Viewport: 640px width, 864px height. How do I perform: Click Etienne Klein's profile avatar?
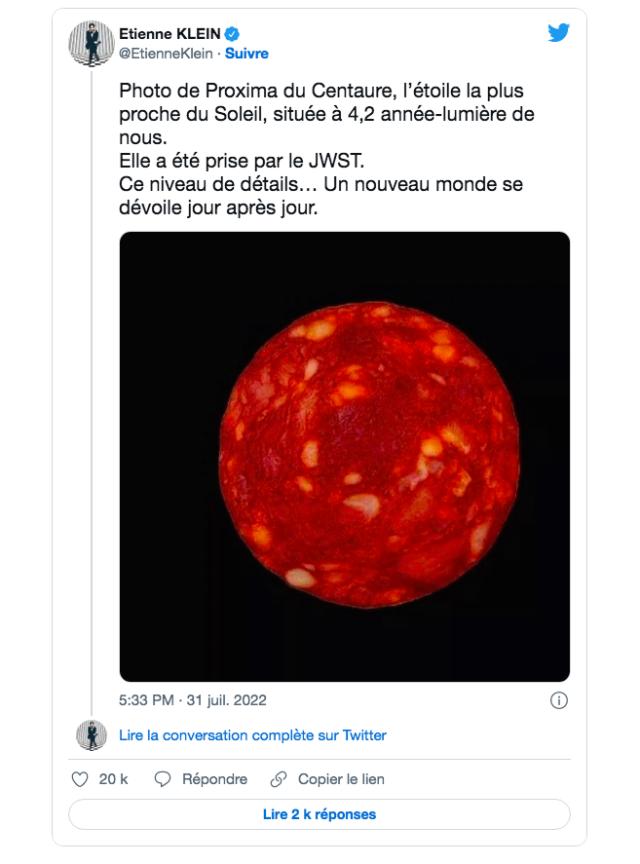point(89,39)
